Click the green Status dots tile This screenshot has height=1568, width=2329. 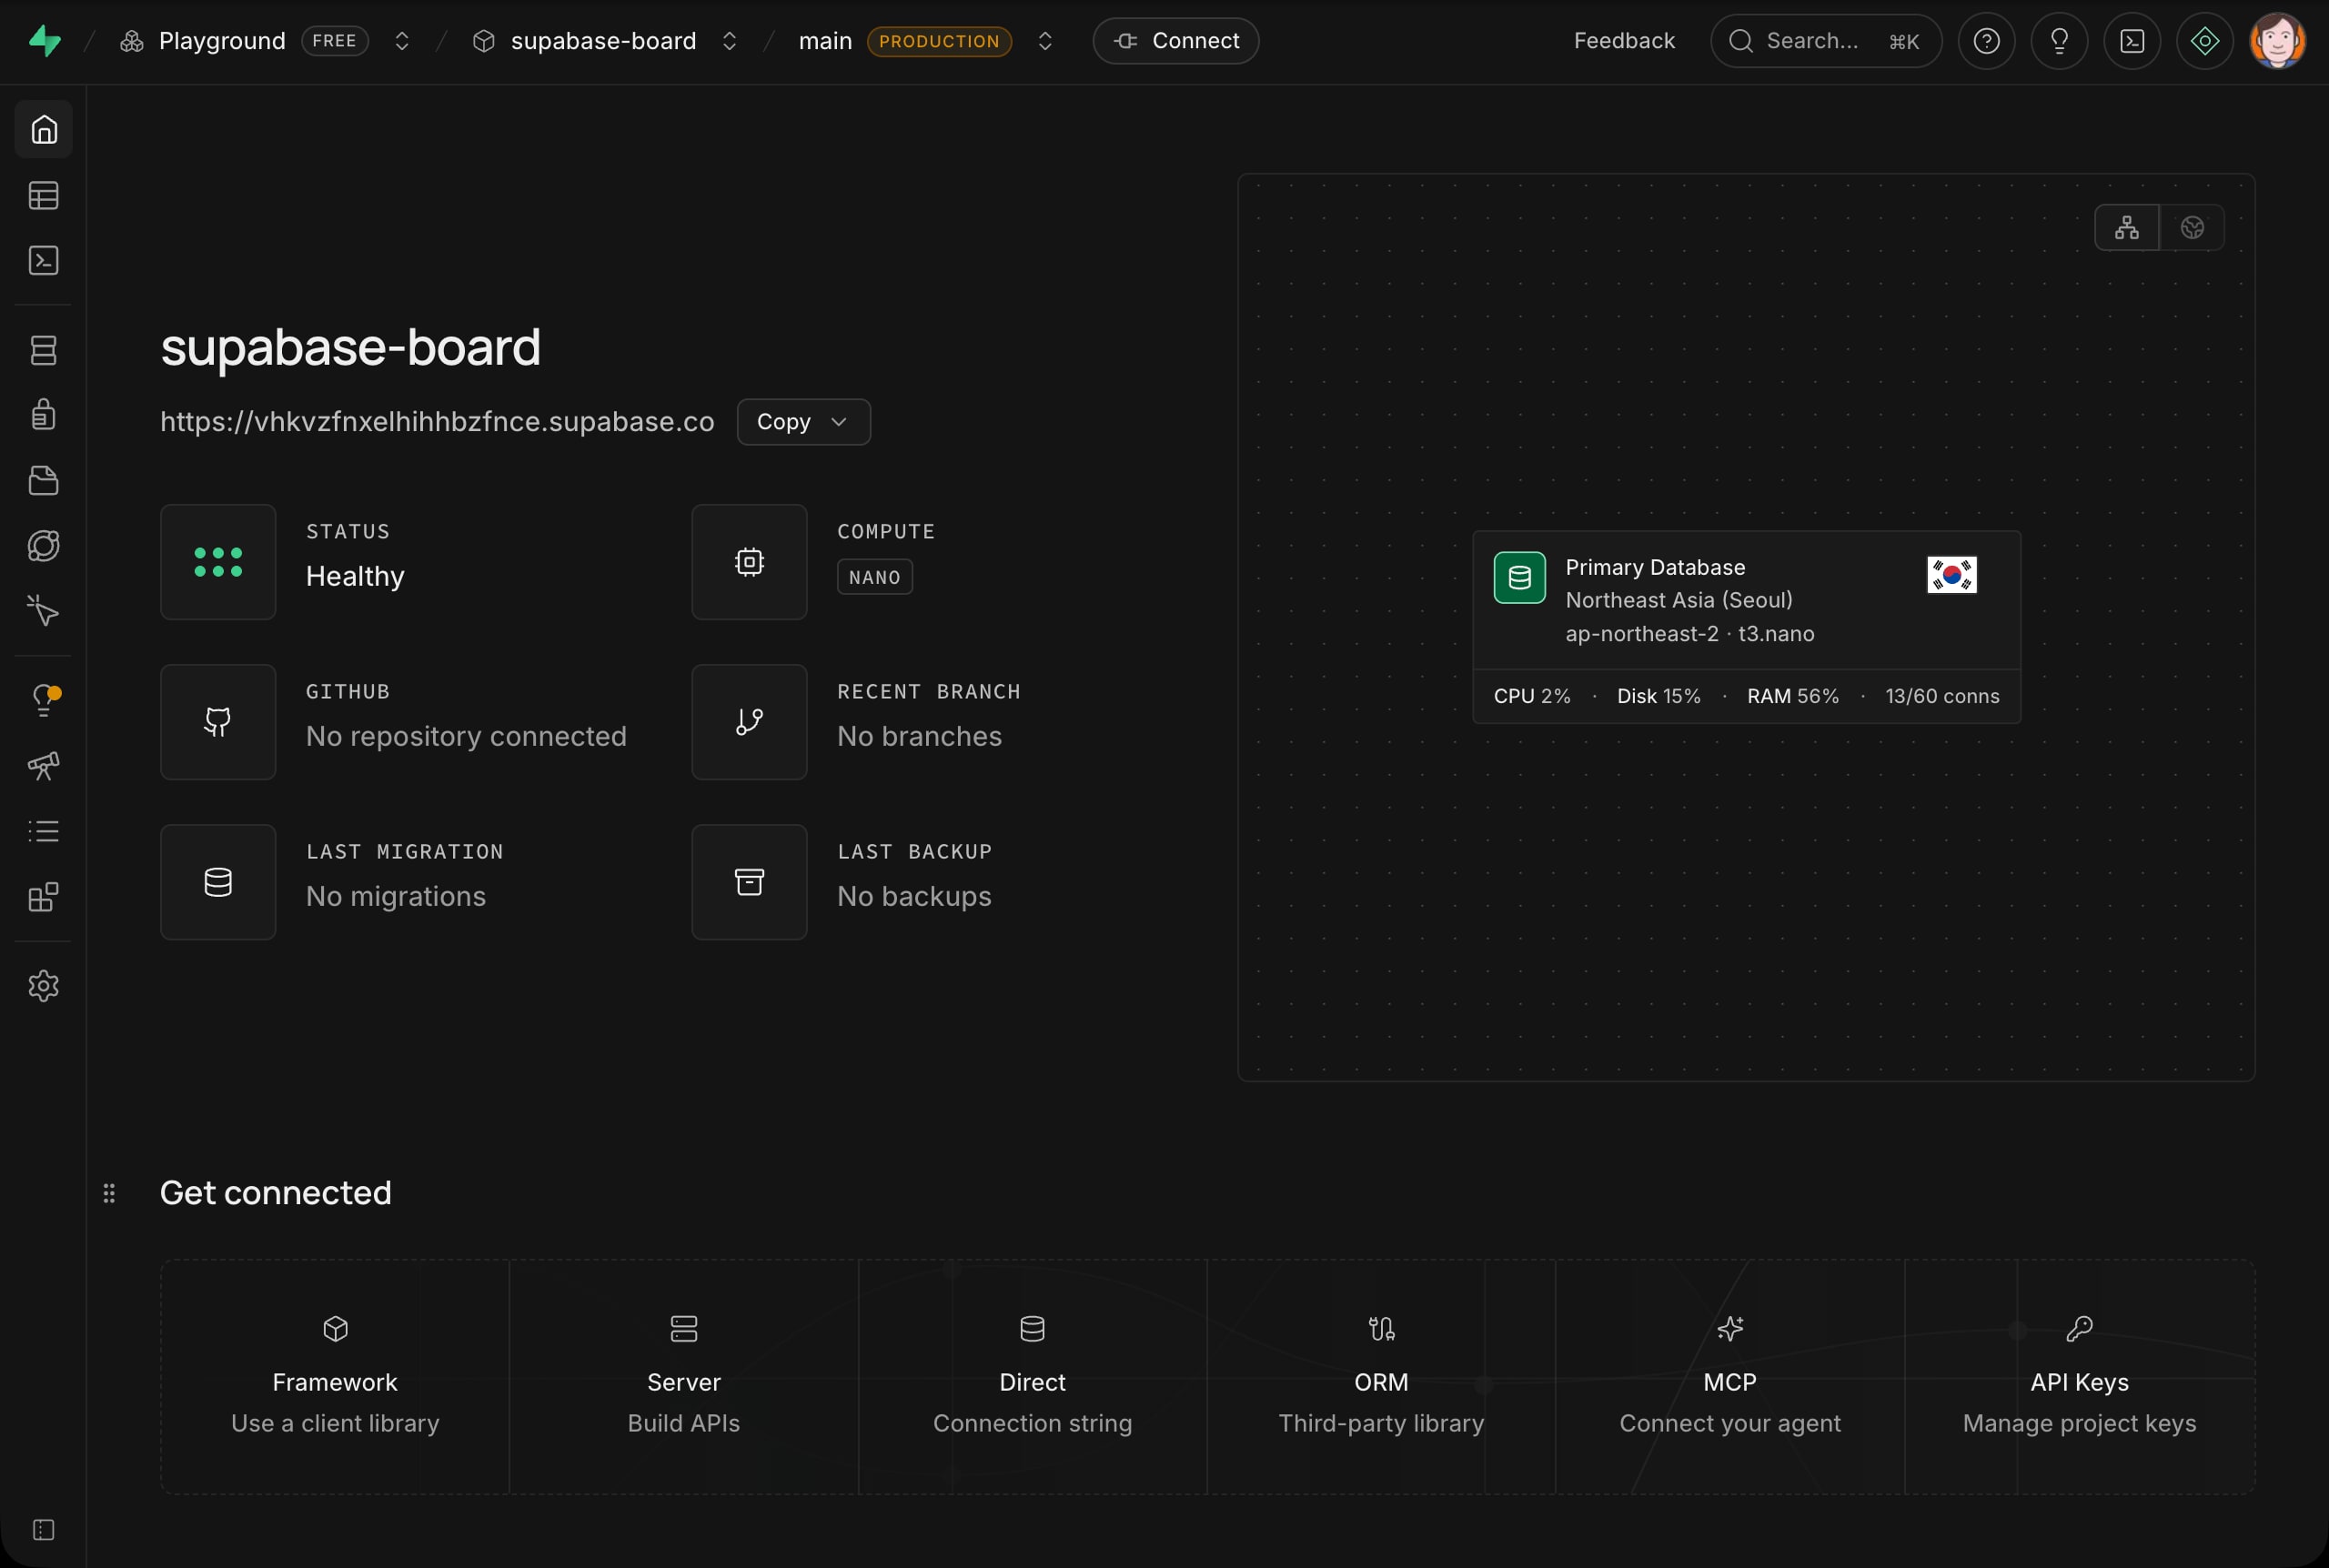click(x=218, y=562)
